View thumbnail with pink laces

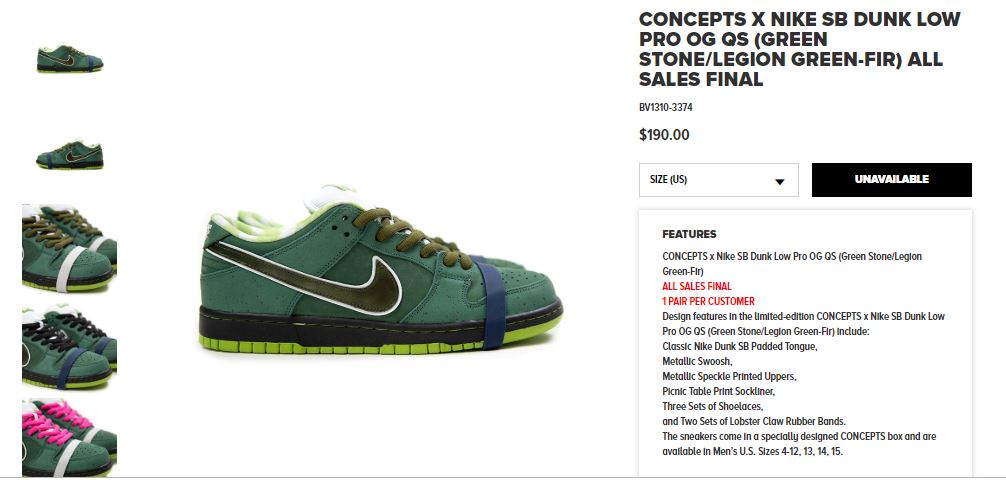point(69,438)
